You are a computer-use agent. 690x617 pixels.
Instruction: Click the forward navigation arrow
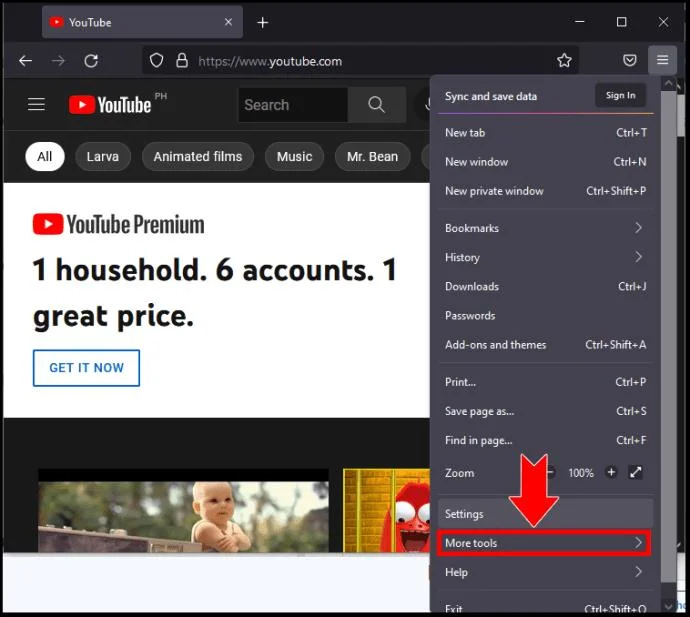pos(58,61)
